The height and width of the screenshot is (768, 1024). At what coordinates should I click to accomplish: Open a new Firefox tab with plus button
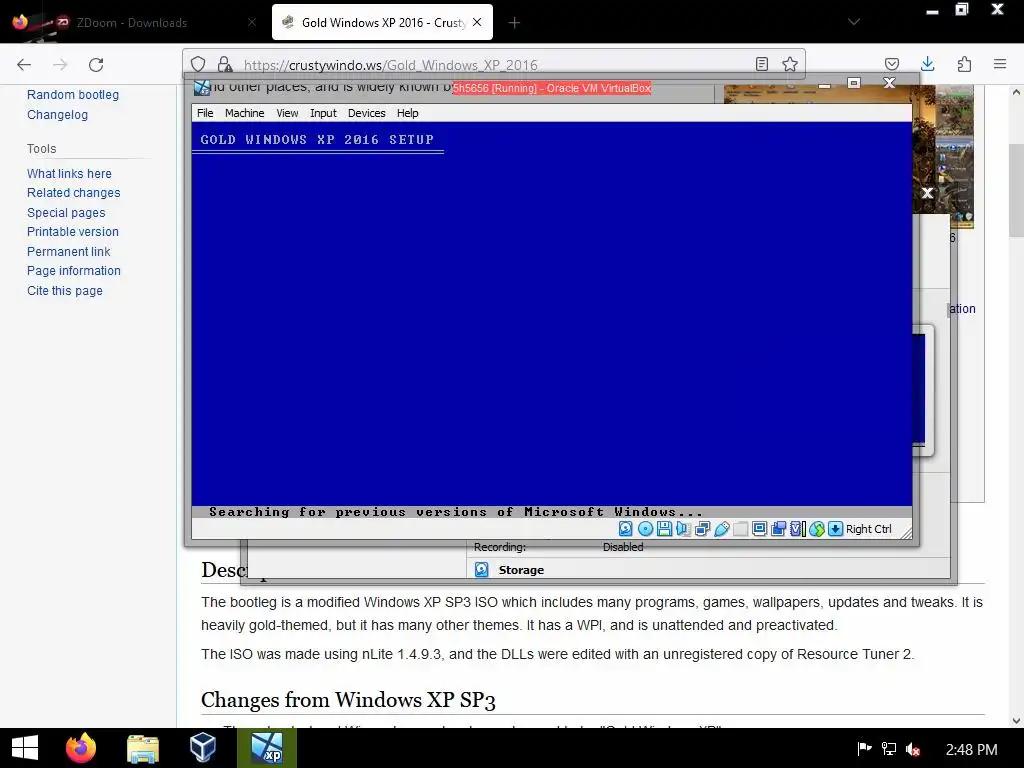pos(515,23)
